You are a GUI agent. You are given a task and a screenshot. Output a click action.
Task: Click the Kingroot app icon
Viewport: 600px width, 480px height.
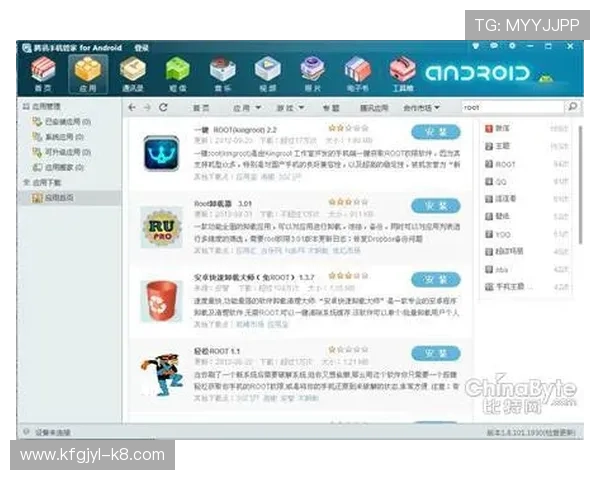161,153
